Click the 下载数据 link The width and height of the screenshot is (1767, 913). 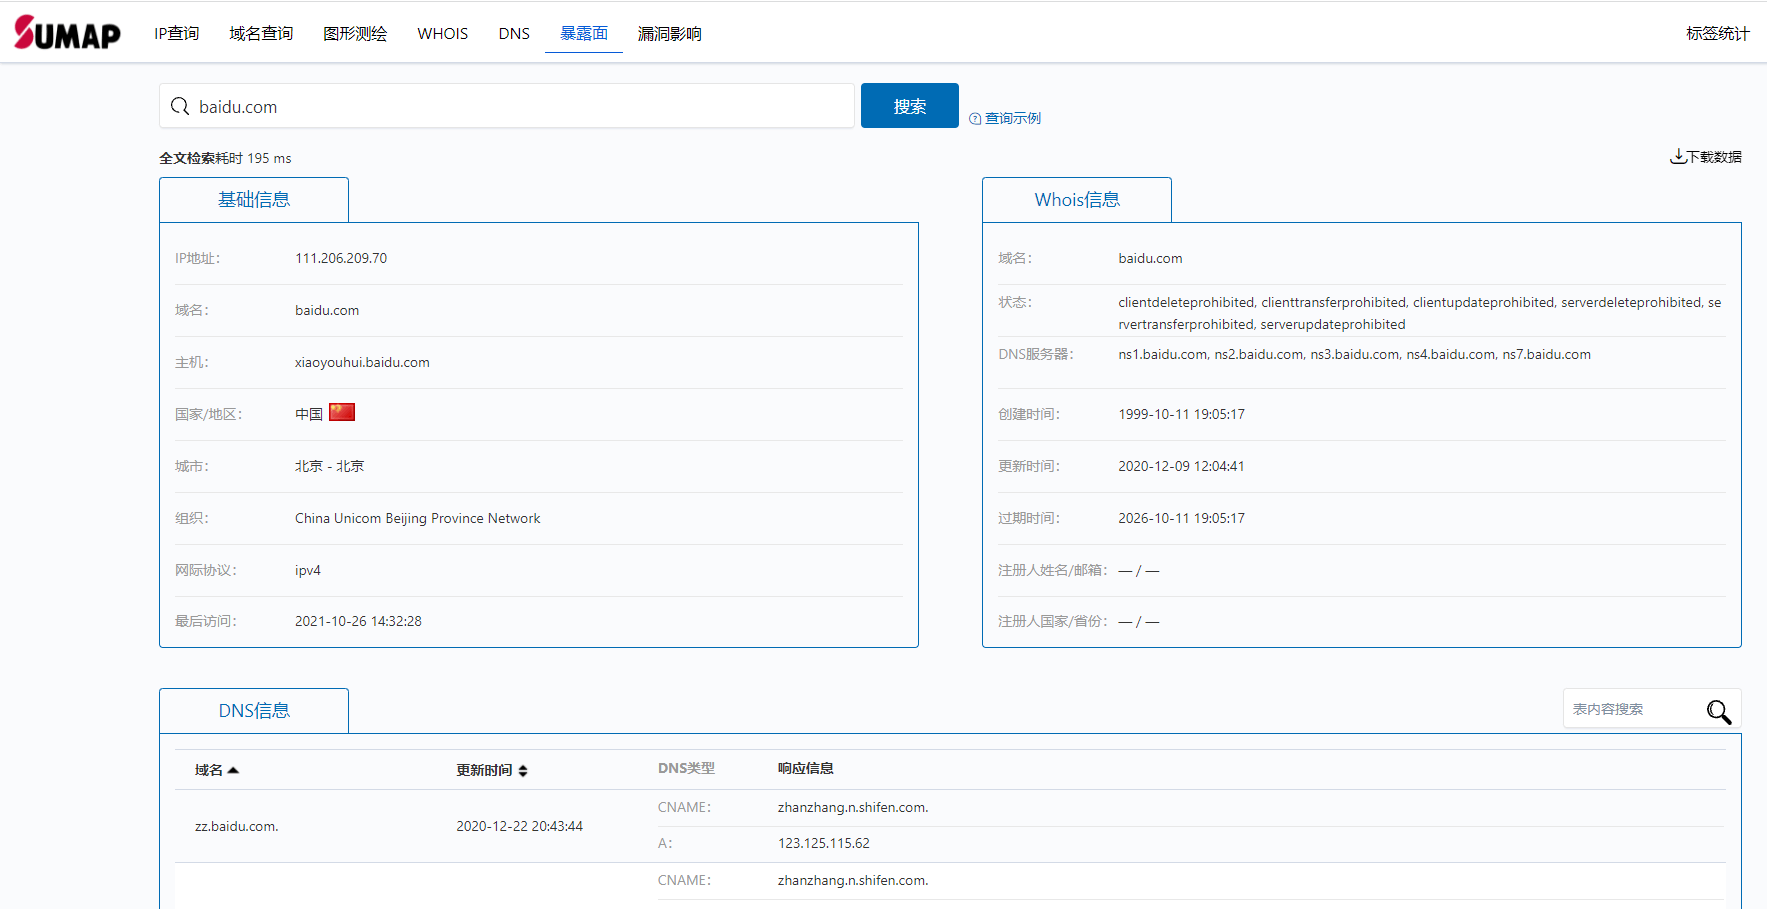tap(1714, 157)
